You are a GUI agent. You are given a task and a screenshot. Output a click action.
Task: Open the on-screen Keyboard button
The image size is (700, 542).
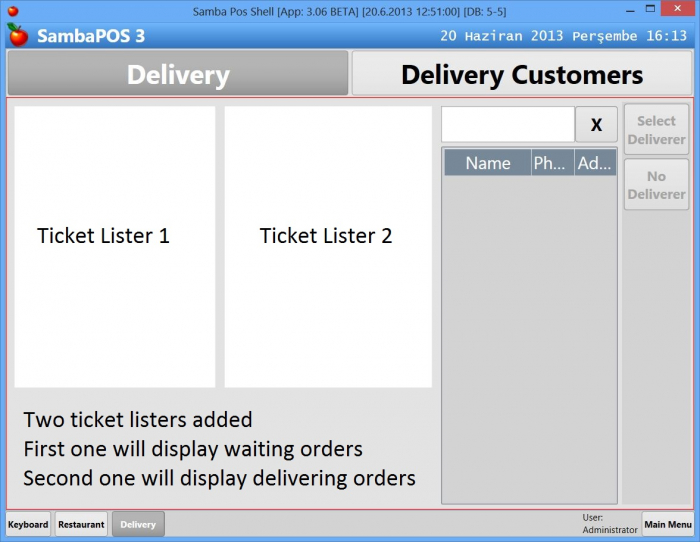click(28, 524)
